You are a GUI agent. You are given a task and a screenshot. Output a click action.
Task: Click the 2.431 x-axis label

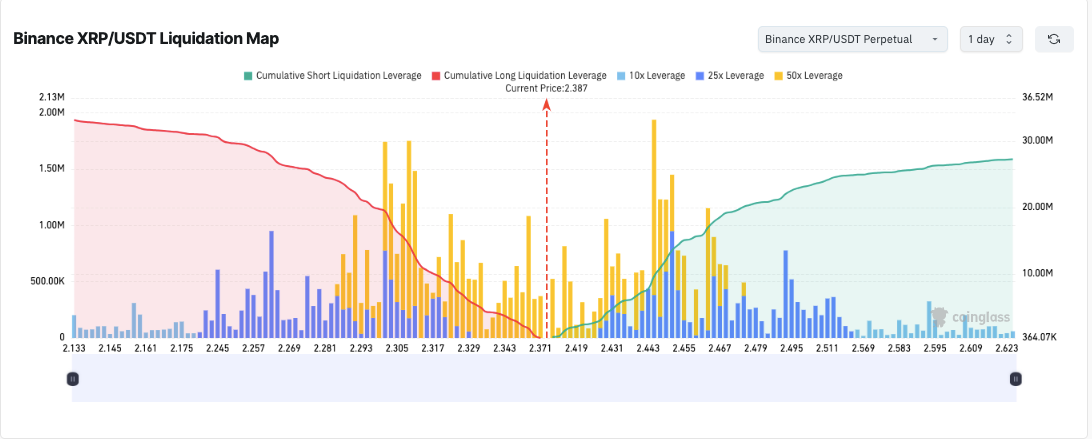[613, 348]
